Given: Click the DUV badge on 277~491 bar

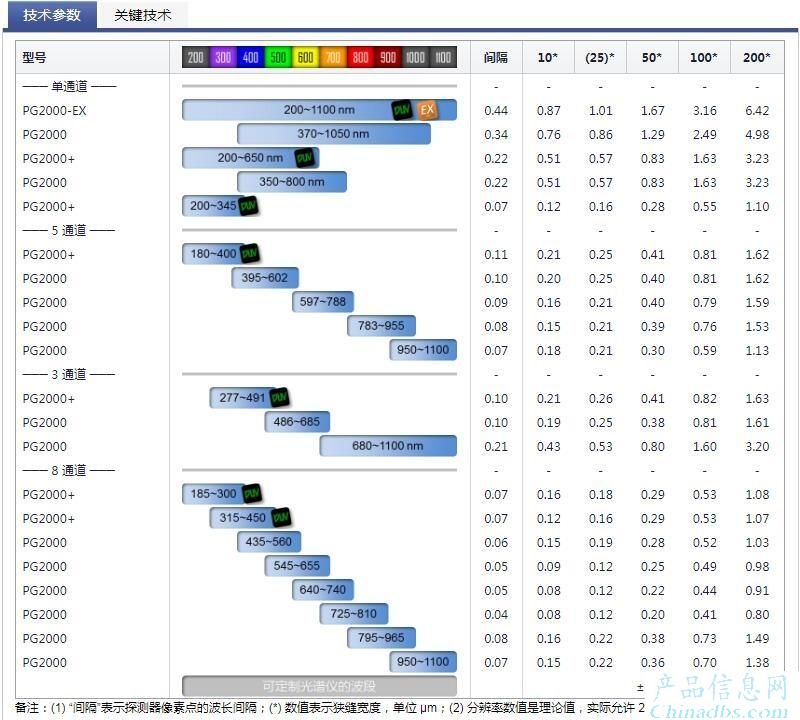Looking at the screenshot, I should click(279, 398).
